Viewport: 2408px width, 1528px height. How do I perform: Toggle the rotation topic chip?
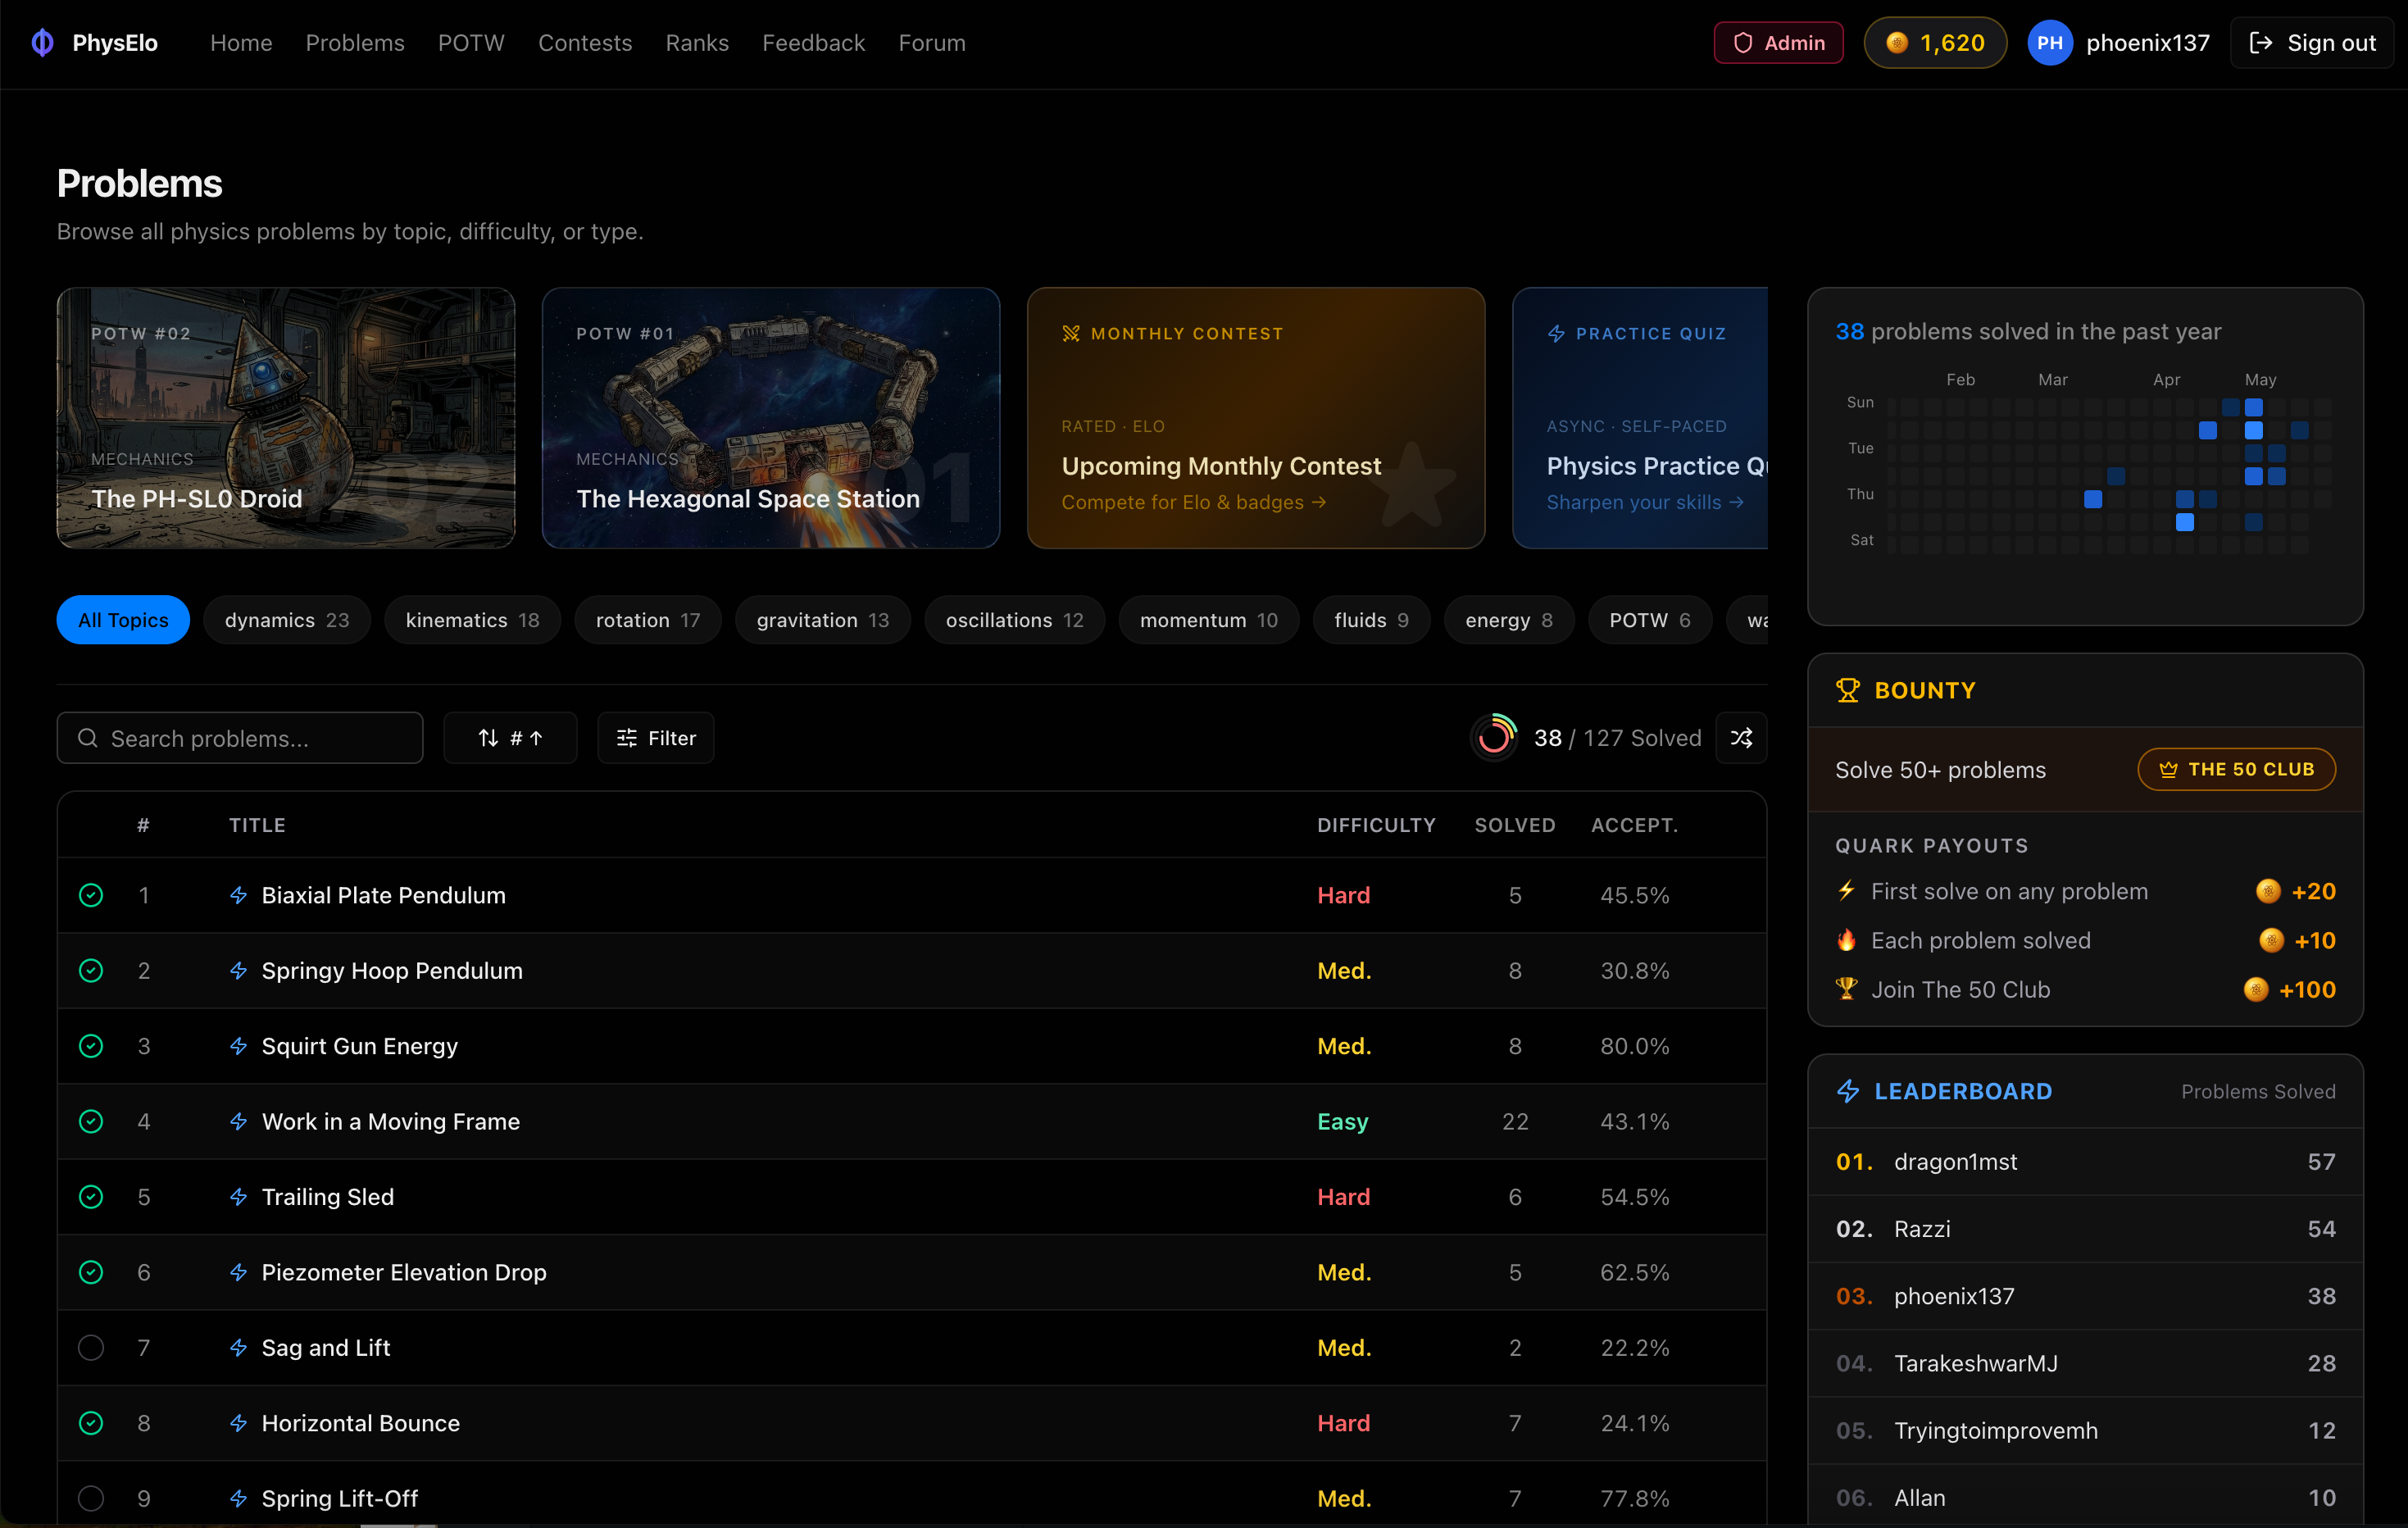coord(648,620)
